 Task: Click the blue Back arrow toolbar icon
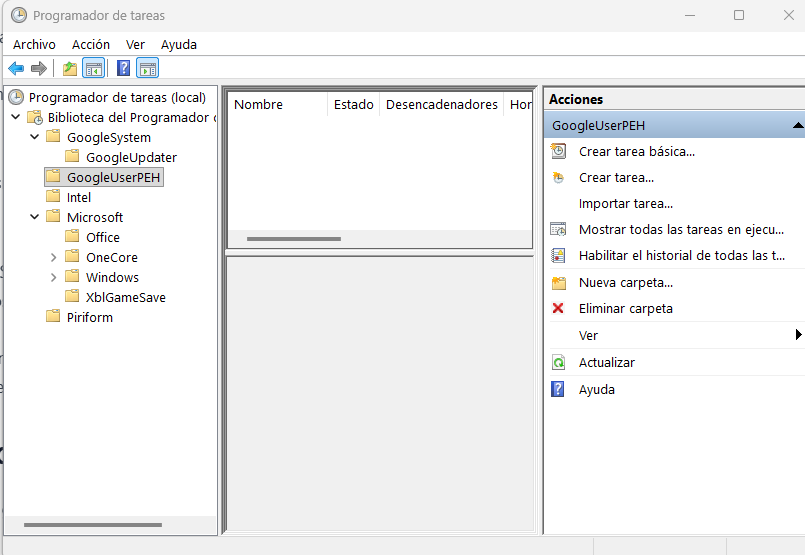16,68
